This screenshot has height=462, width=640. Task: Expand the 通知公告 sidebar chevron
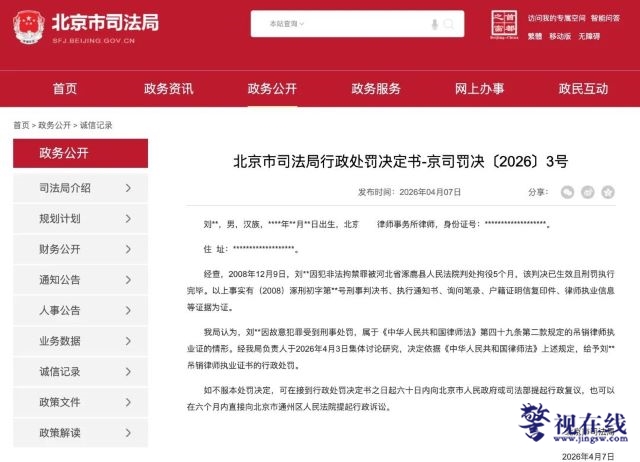[128, 280]
